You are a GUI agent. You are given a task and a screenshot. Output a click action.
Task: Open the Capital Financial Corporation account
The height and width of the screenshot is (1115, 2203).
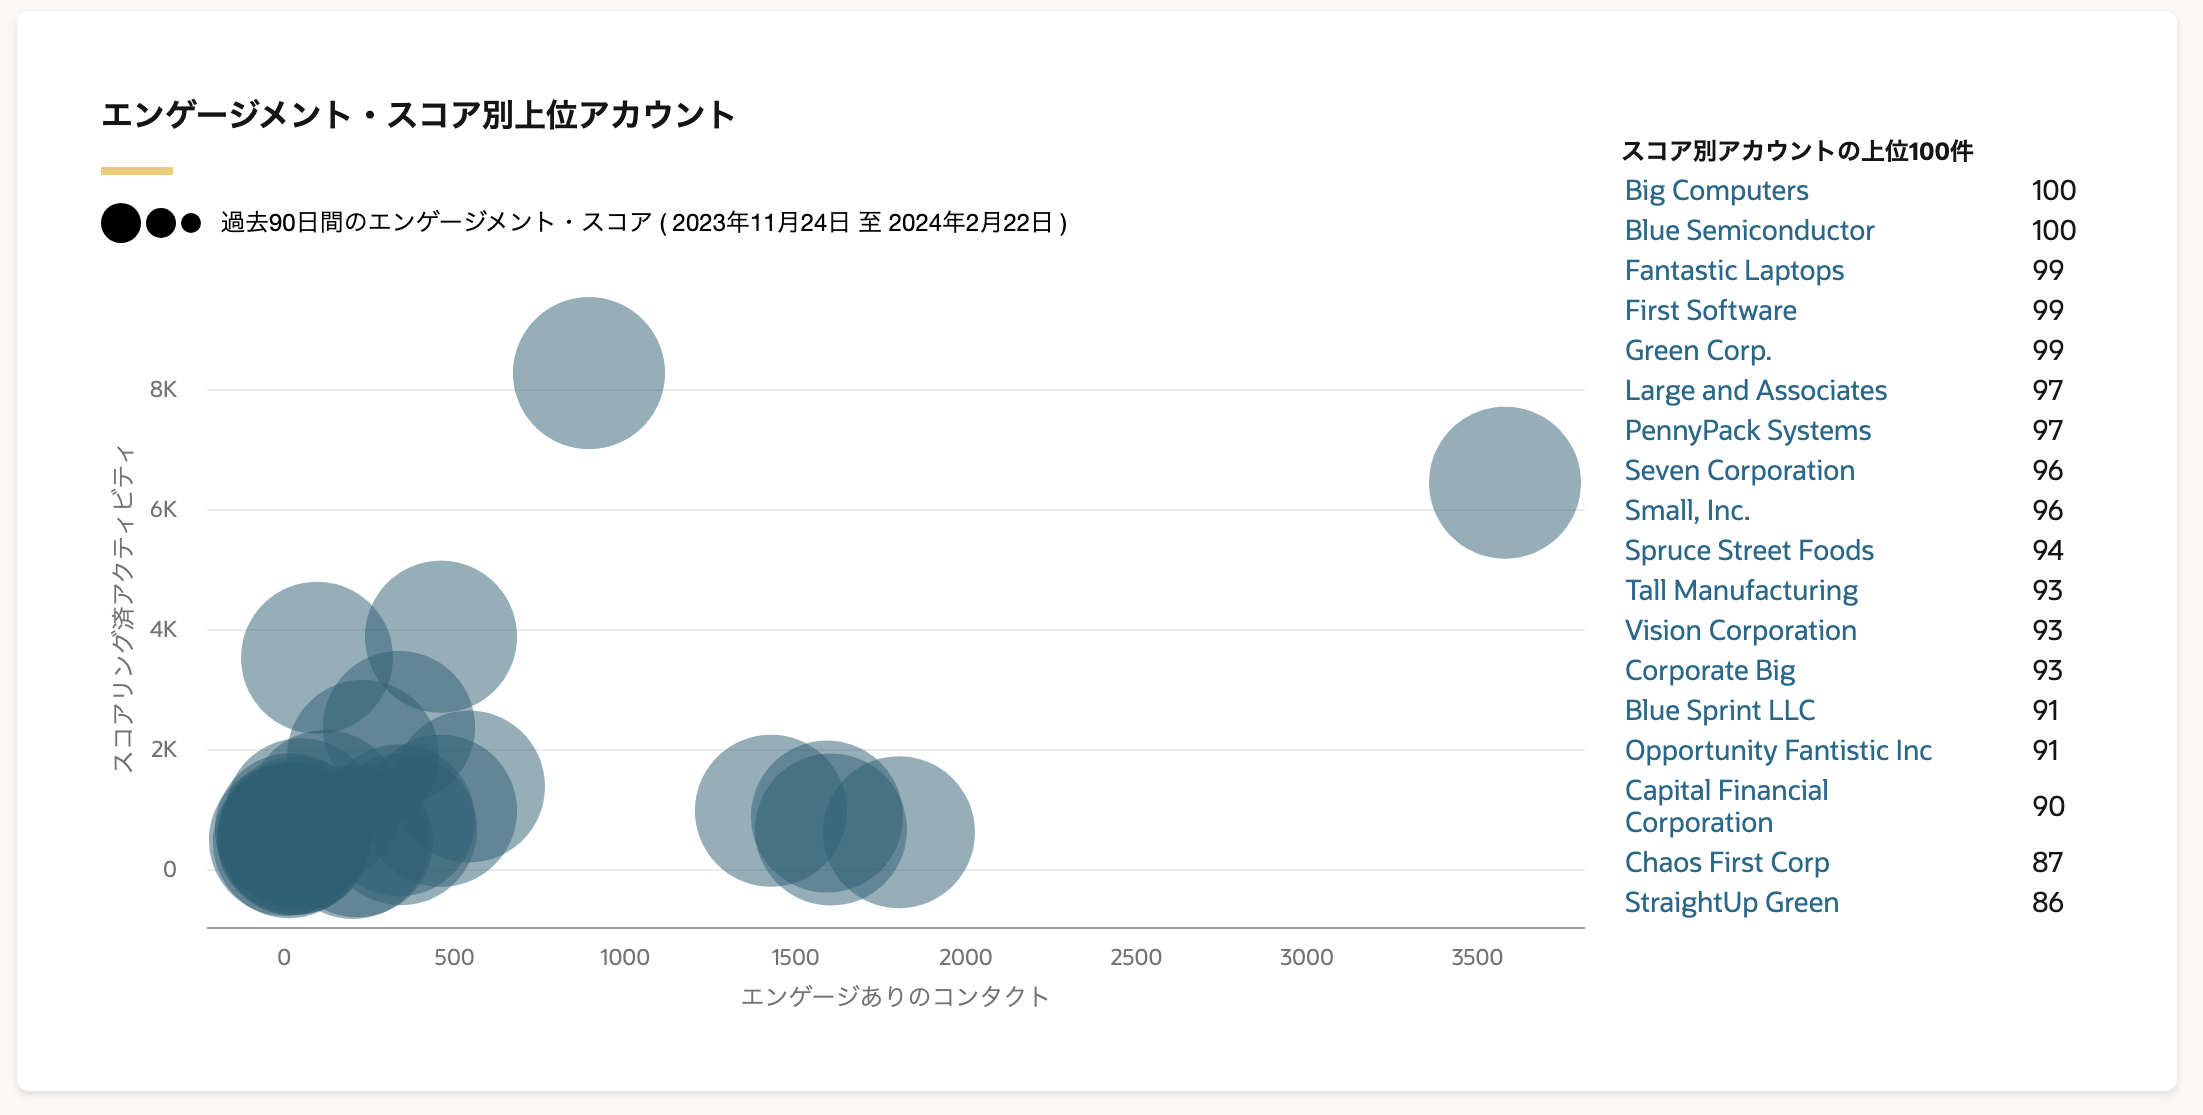pyautogui.click(x=1726, y=806)
